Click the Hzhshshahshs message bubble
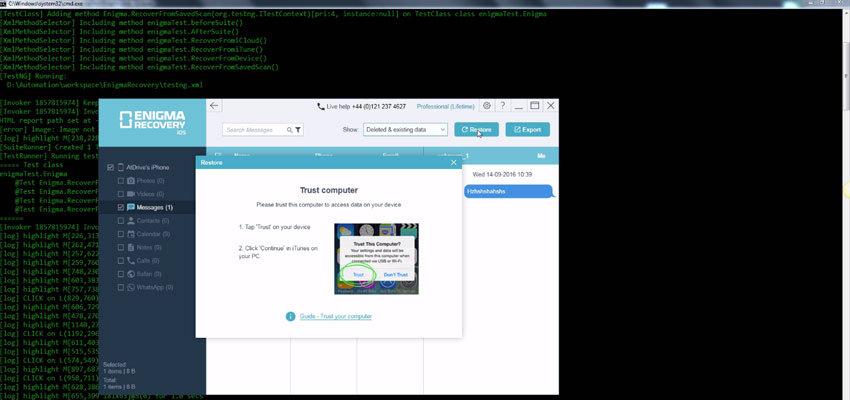The image size is (850, 400). pos(508,191)
